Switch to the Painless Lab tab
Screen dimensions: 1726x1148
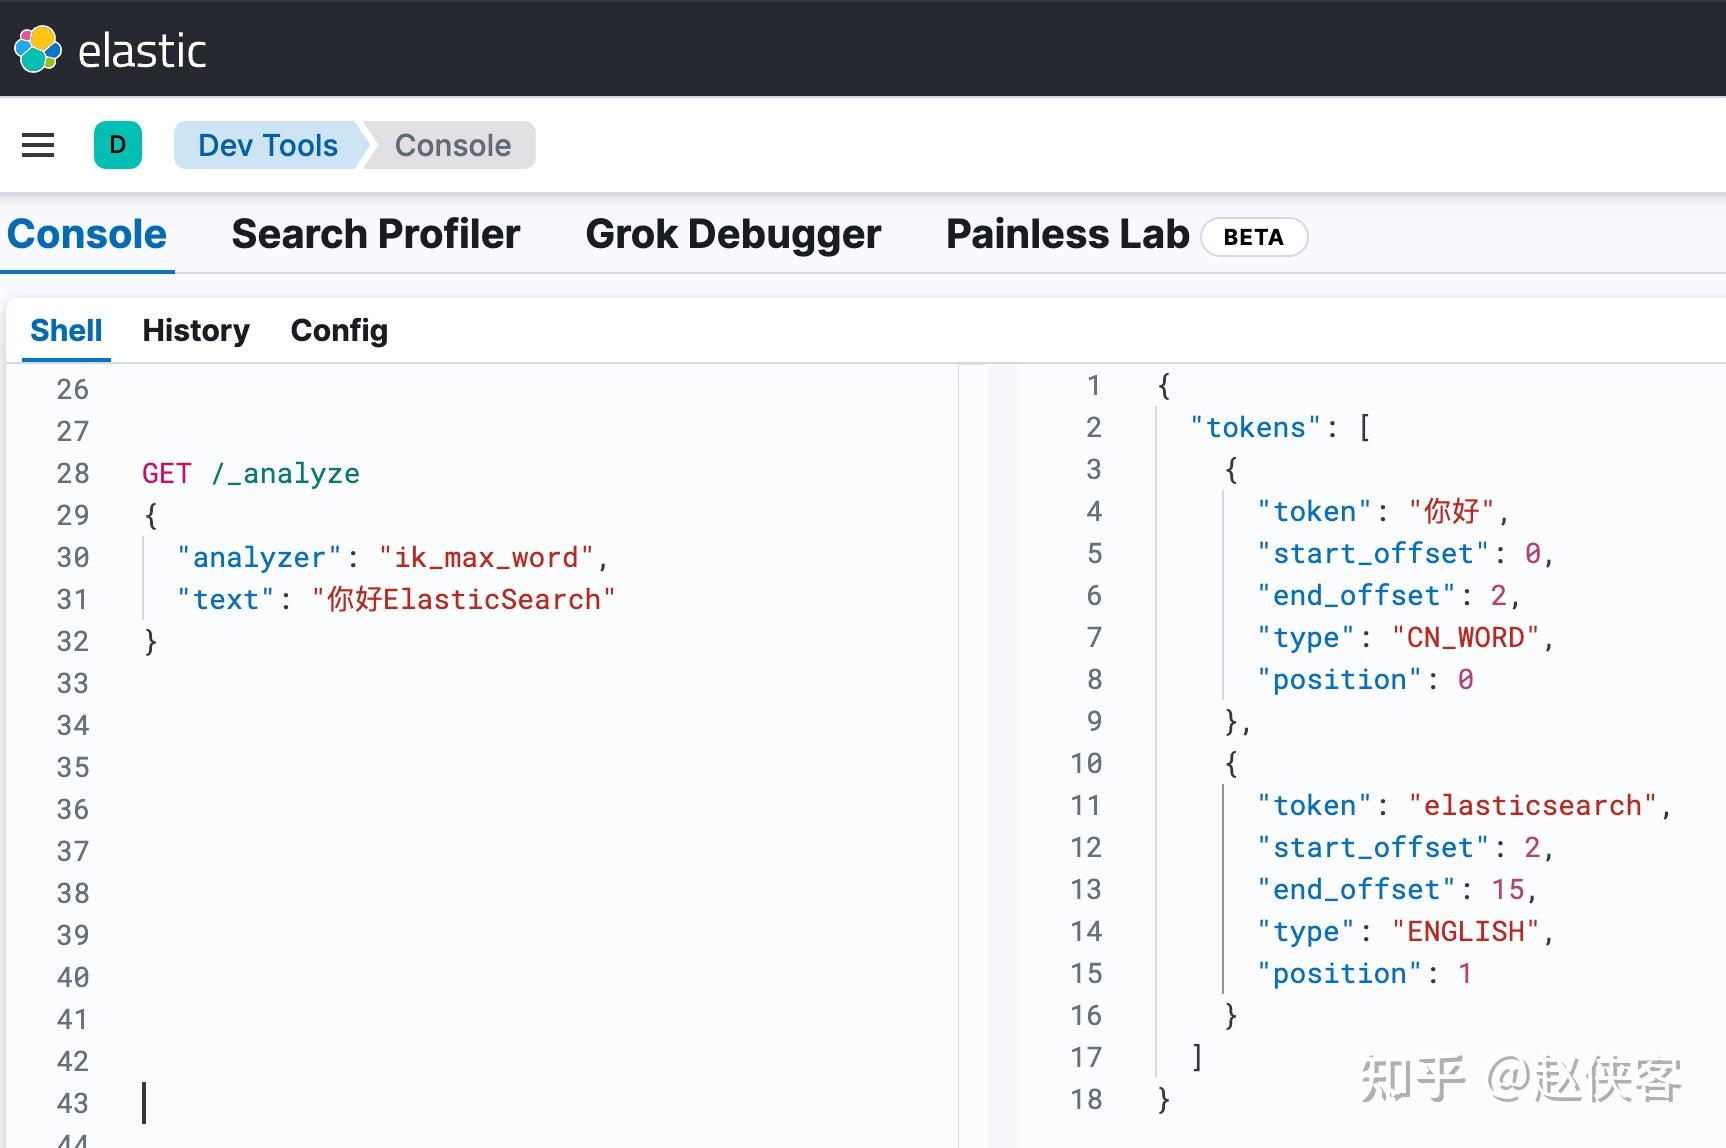click(x=1067, y=234)
